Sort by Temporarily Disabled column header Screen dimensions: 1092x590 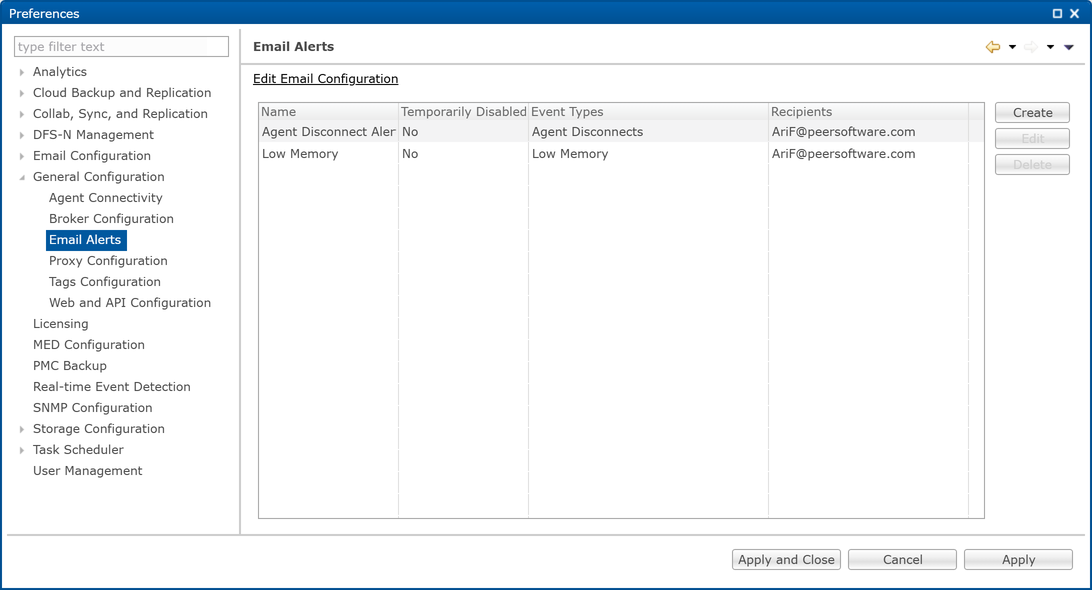pos(464,111)
